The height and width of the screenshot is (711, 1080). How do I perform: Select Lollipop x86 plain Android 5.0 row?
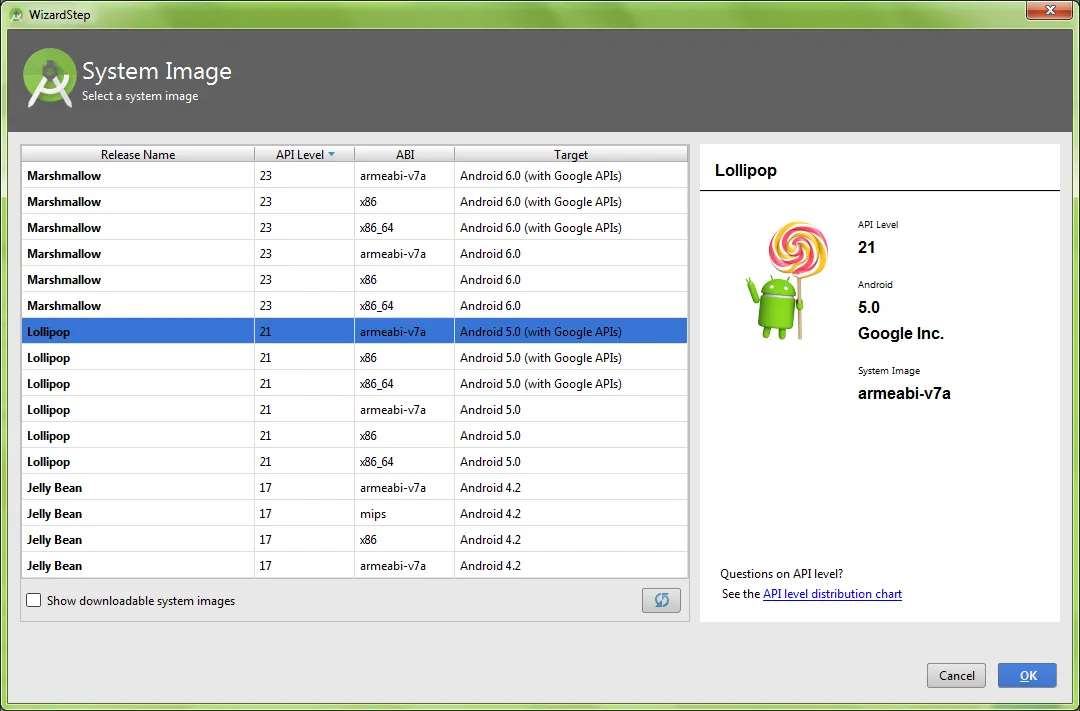355,435
